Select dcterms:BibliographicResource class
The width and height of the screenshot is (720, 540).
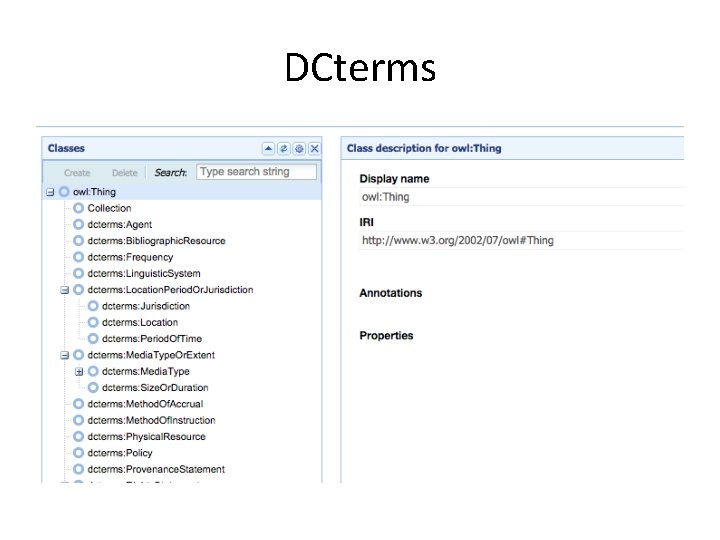157,241
